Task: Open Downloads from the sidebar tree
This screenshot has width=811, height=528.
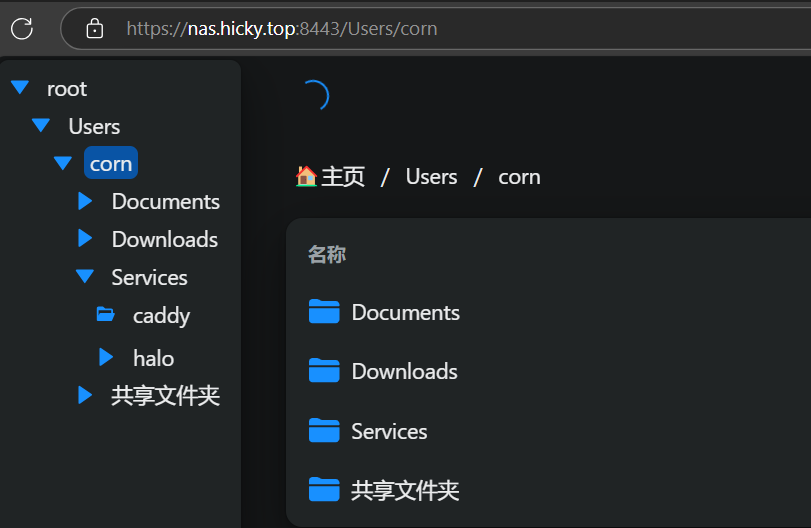Action: (x=165, y=239)
